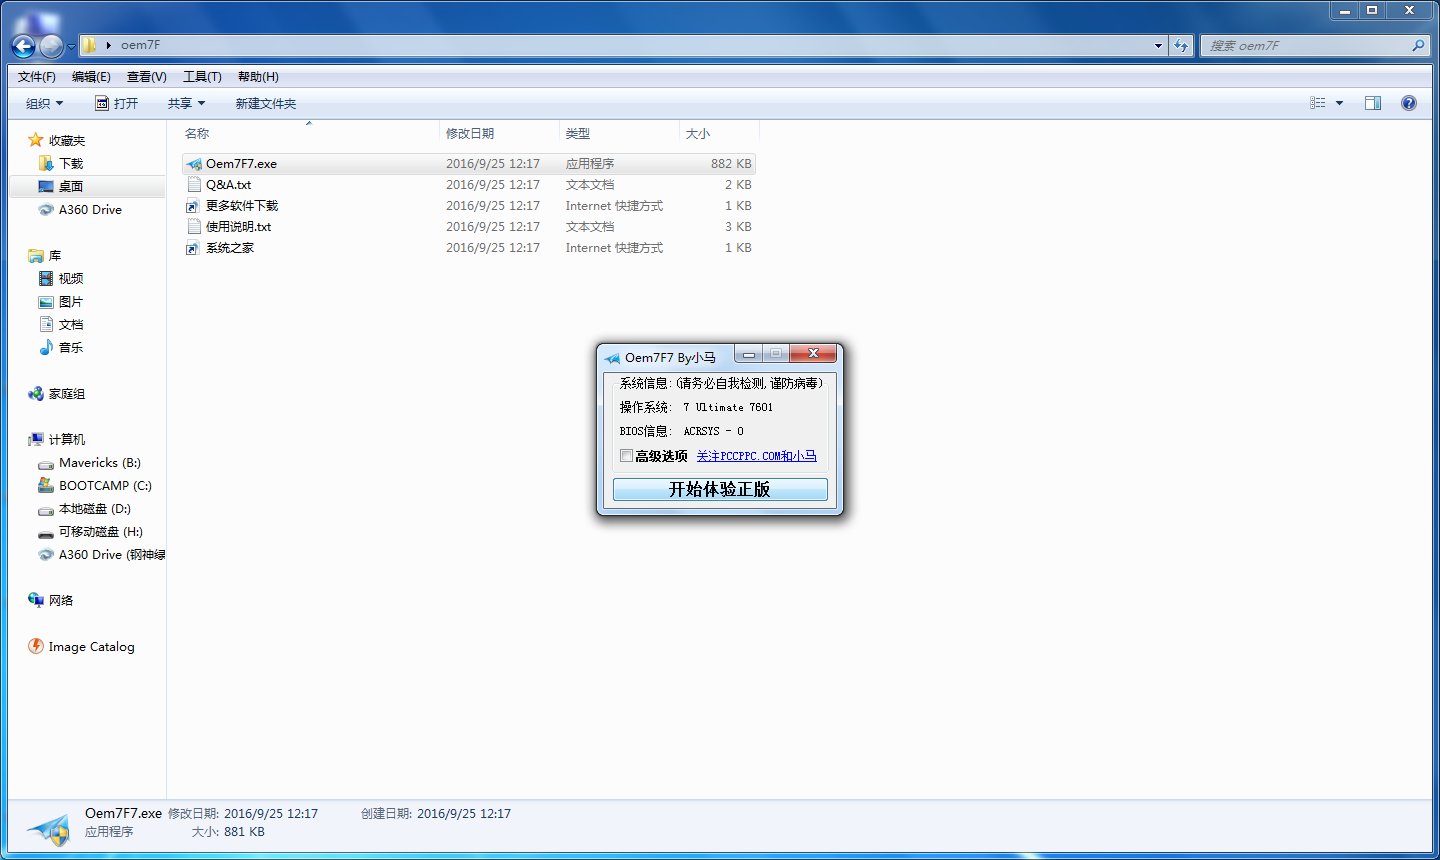The height and width of the screenshot is (860, 1440).
Task: Open the 组织 dropdown menu
Action: pos(44,102)
